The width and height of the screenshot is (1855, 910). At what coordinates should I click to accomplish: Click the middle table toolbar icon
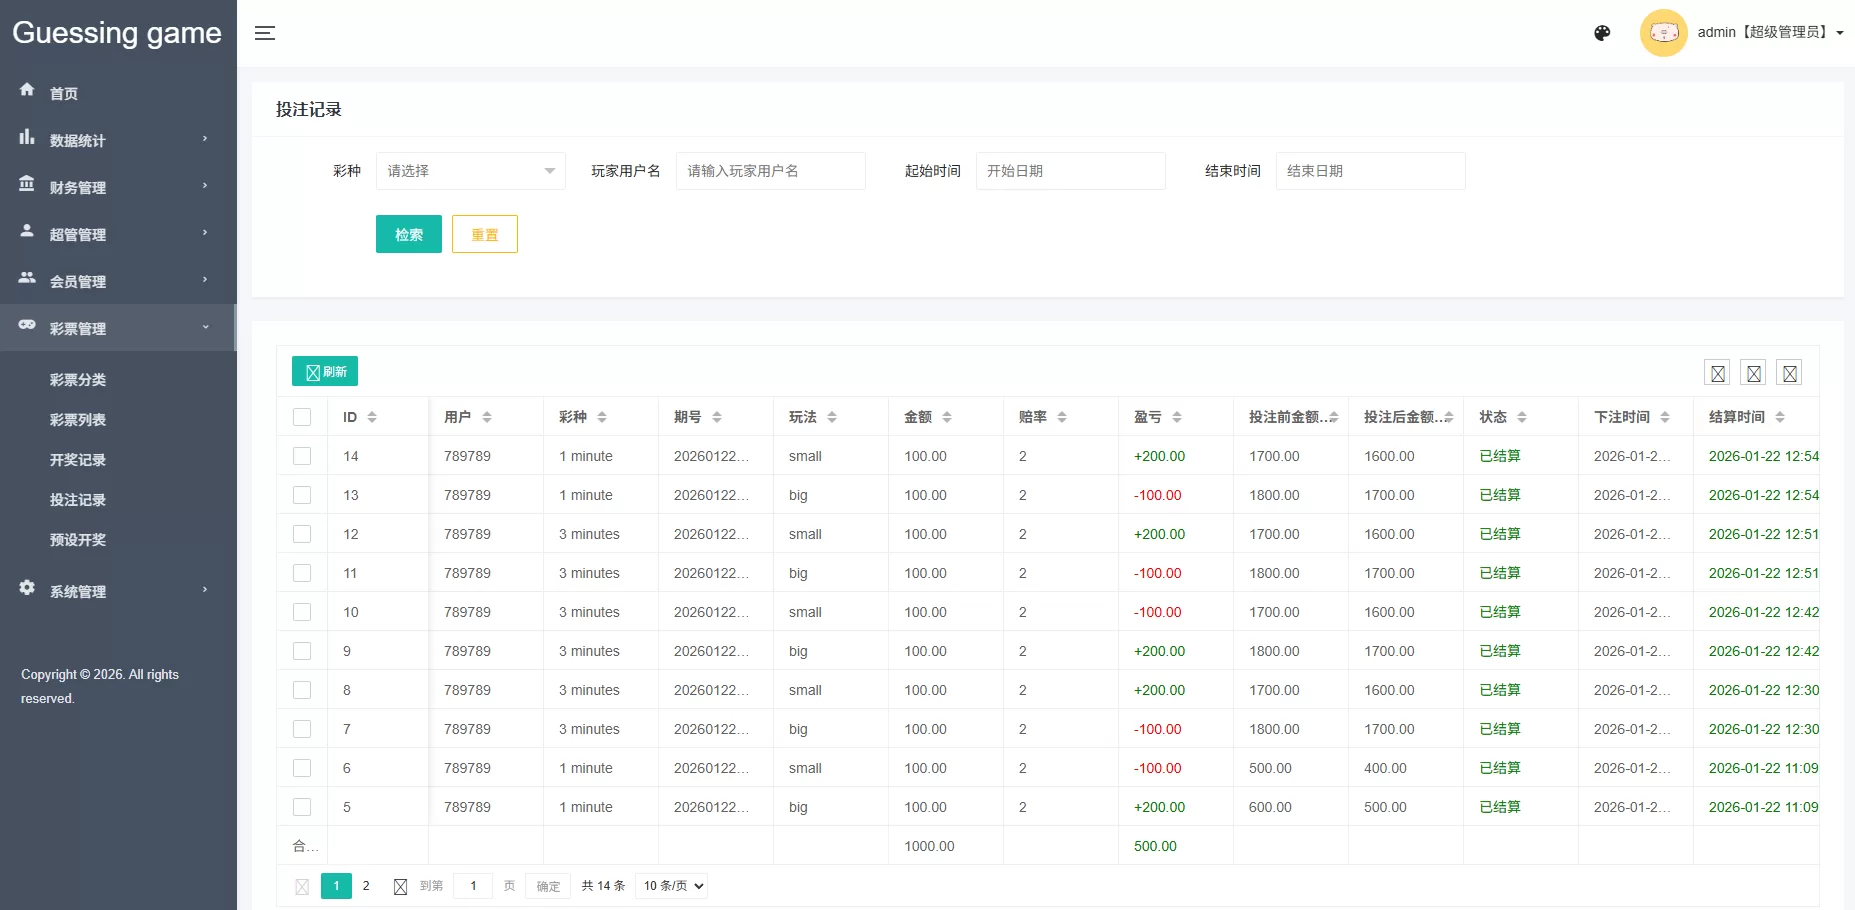click(1753, 371)
